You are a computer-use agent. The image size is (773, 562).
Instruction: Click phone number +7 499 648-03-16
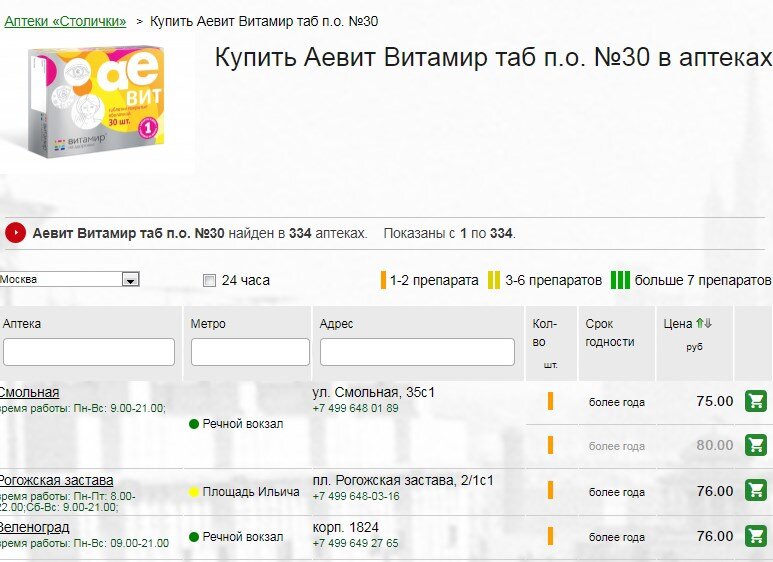click(356, 496)
